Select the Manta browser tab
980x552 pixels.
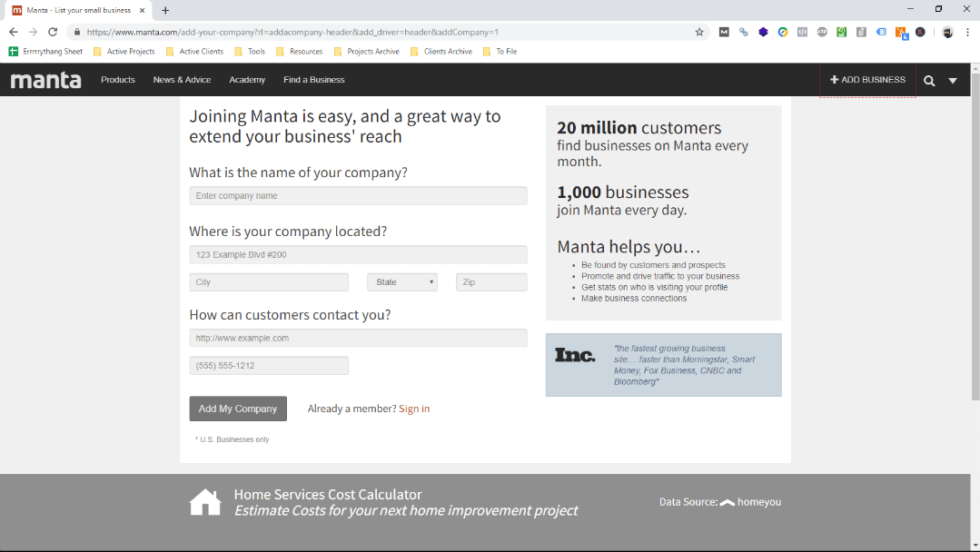pos(78,10)
